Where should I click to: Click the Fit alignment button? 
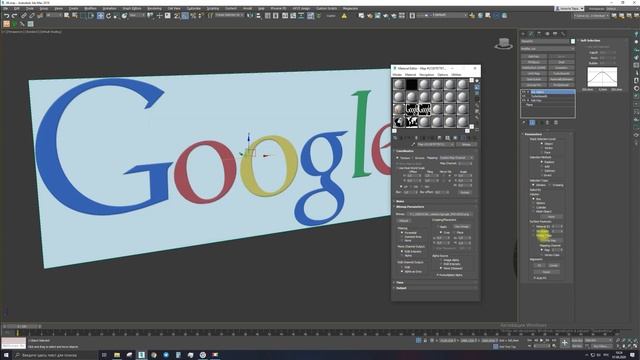point(539,265)
